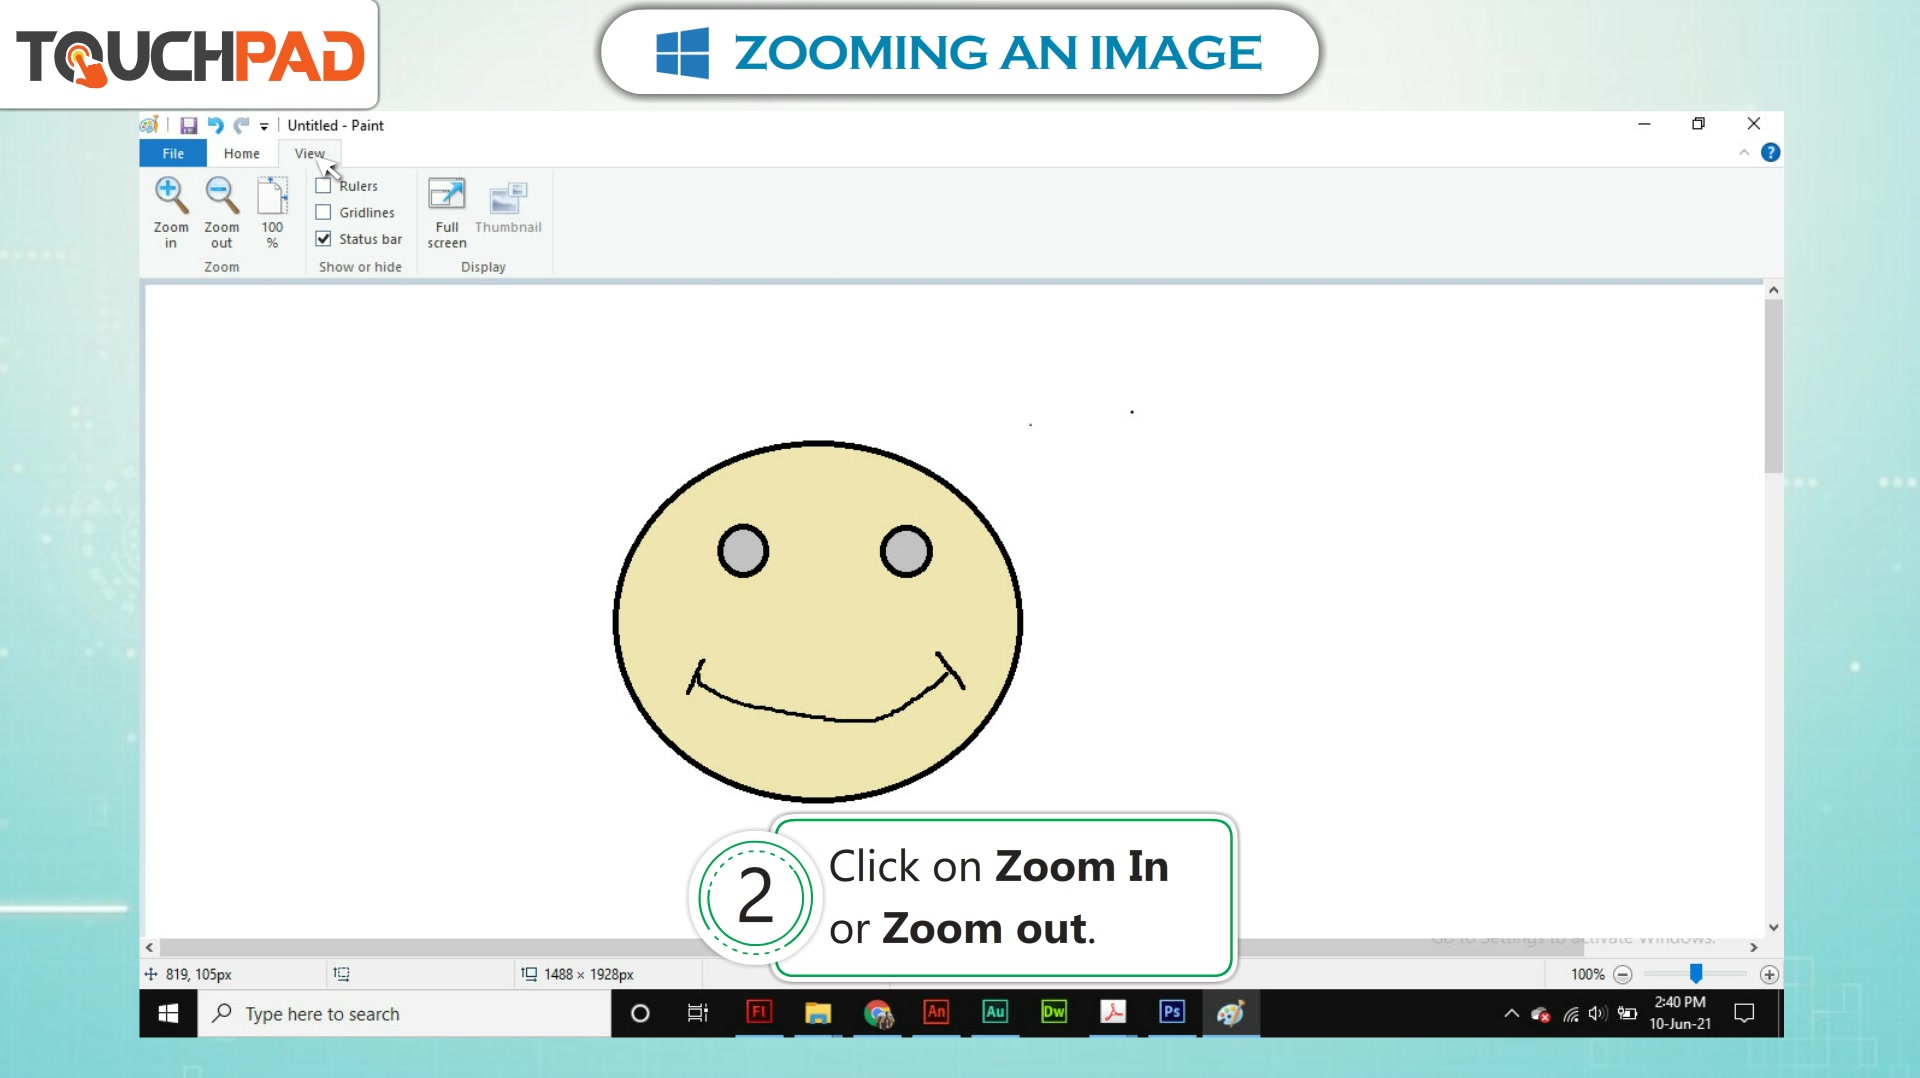Open the notification center icon
The width and height of the screenshot is (1920, 1078).
(x=1744, y=1013)
